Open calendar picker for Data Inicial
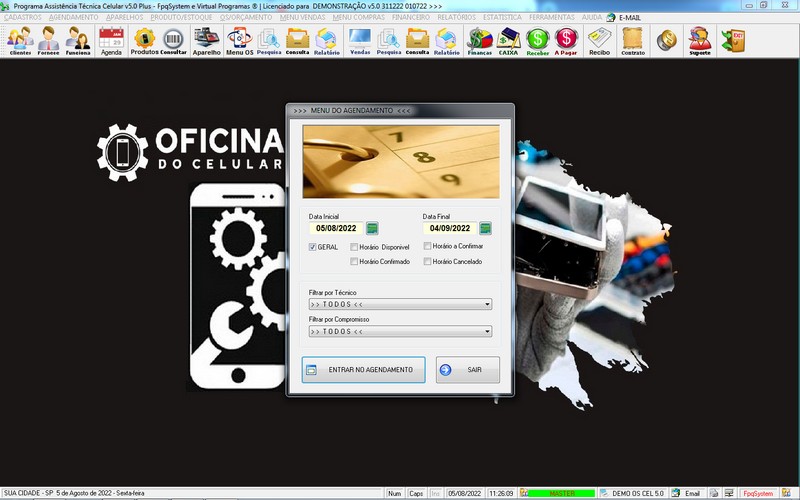Screen dimensions: 800x500 click(x=372, y=228)
